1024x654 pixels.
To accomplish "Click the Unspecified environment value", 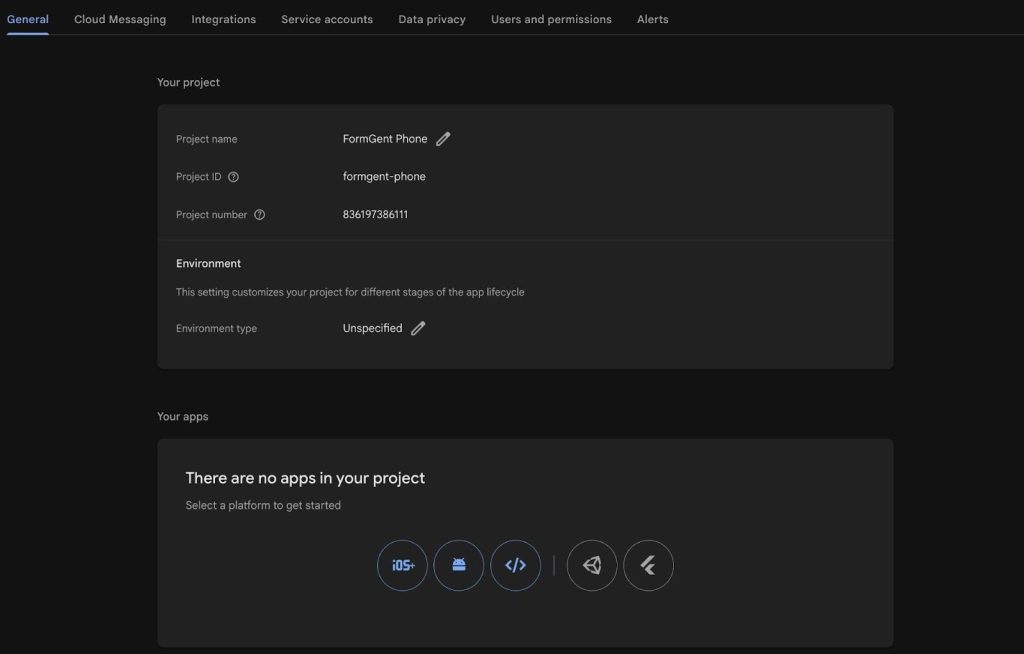I will (372, 328).
